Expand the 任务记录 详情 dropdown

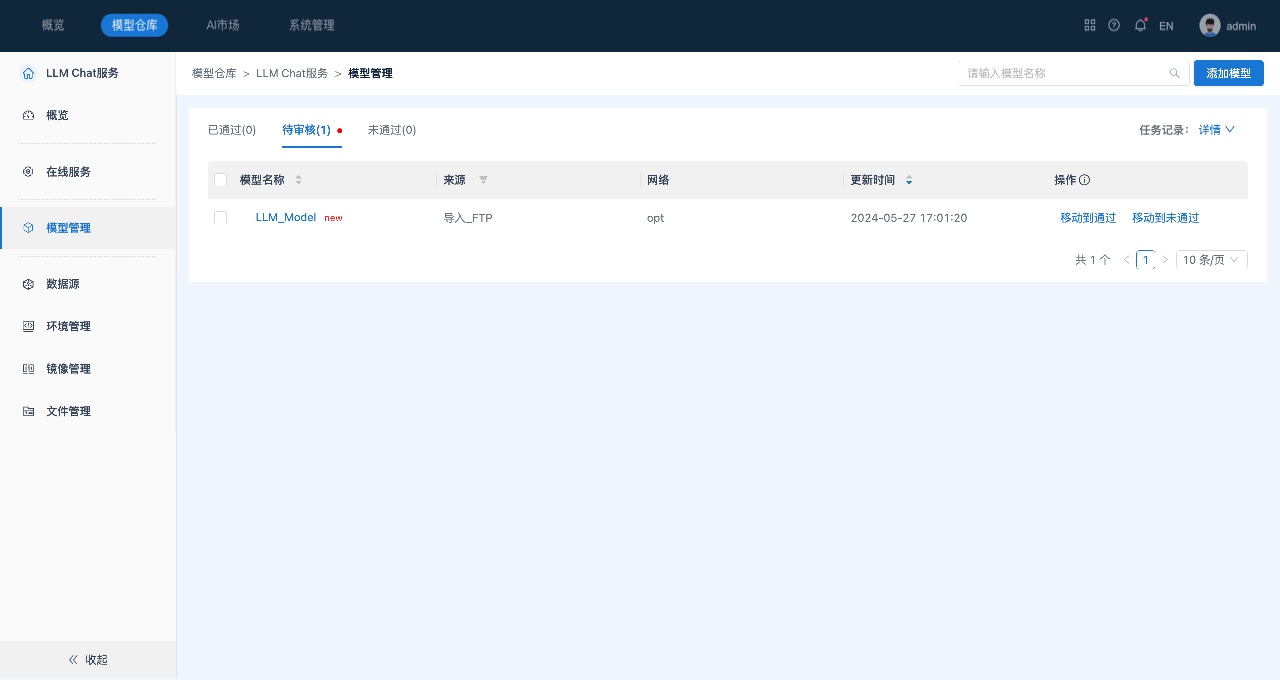coord(1217,130)
